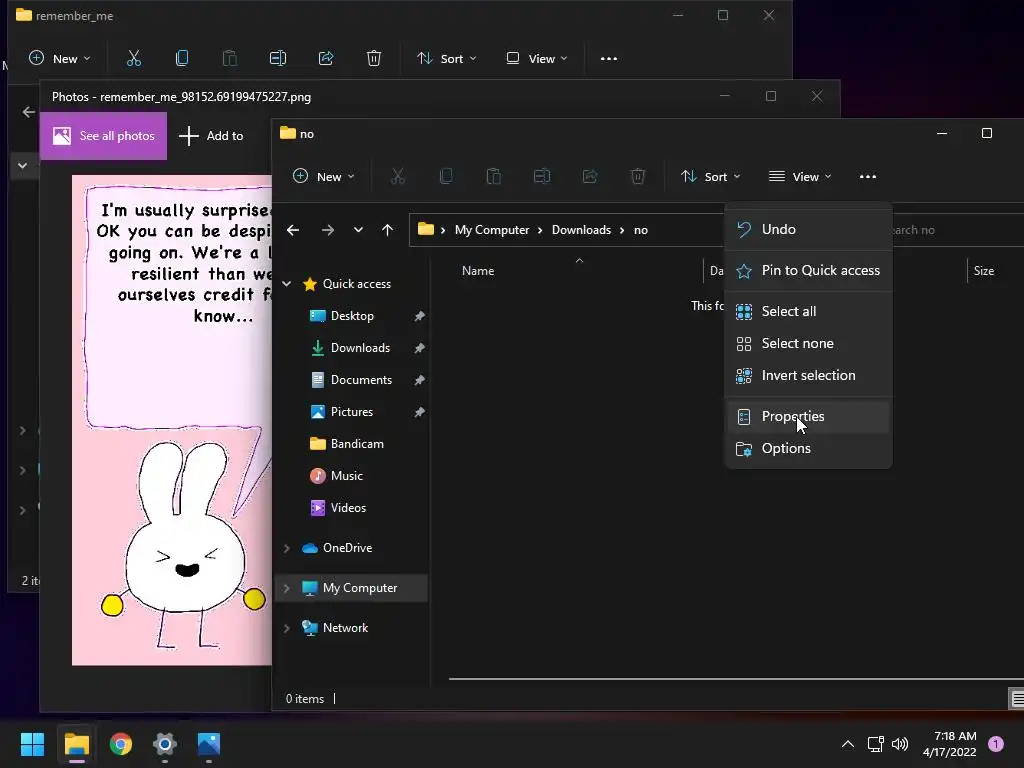Click Downloads in the address bar breadcrumb
Image resolution: width=1024 pixels, height=768 pixels.
[581, 230]
